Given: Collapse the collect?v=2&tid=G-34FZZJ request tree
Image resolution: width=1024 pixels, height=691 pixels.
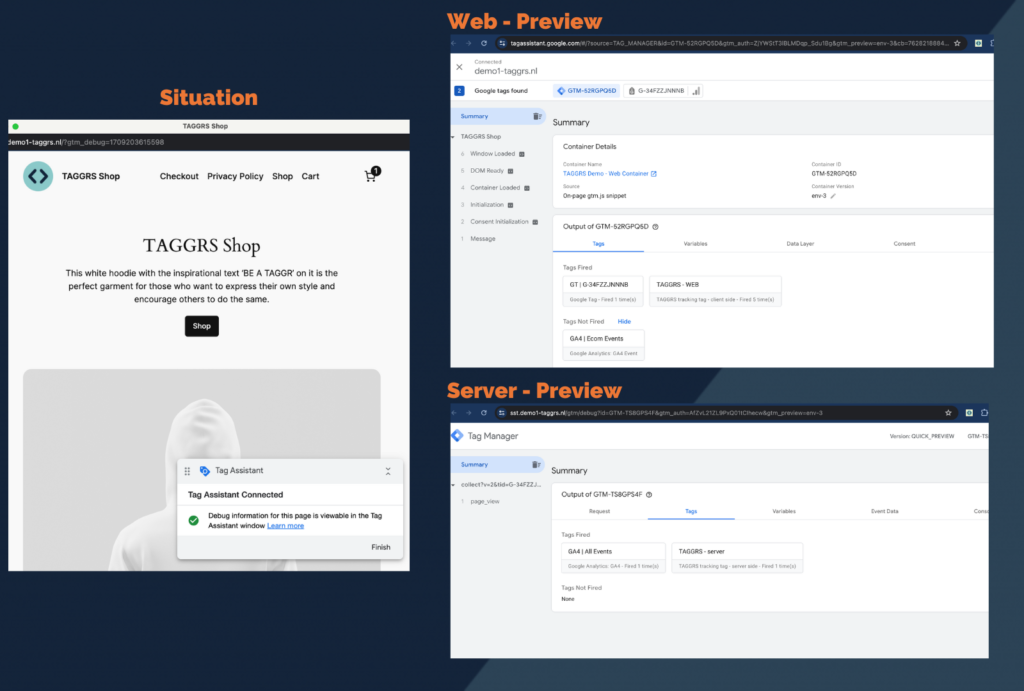Looking at the screenshot, I should [x=453, y=485].
